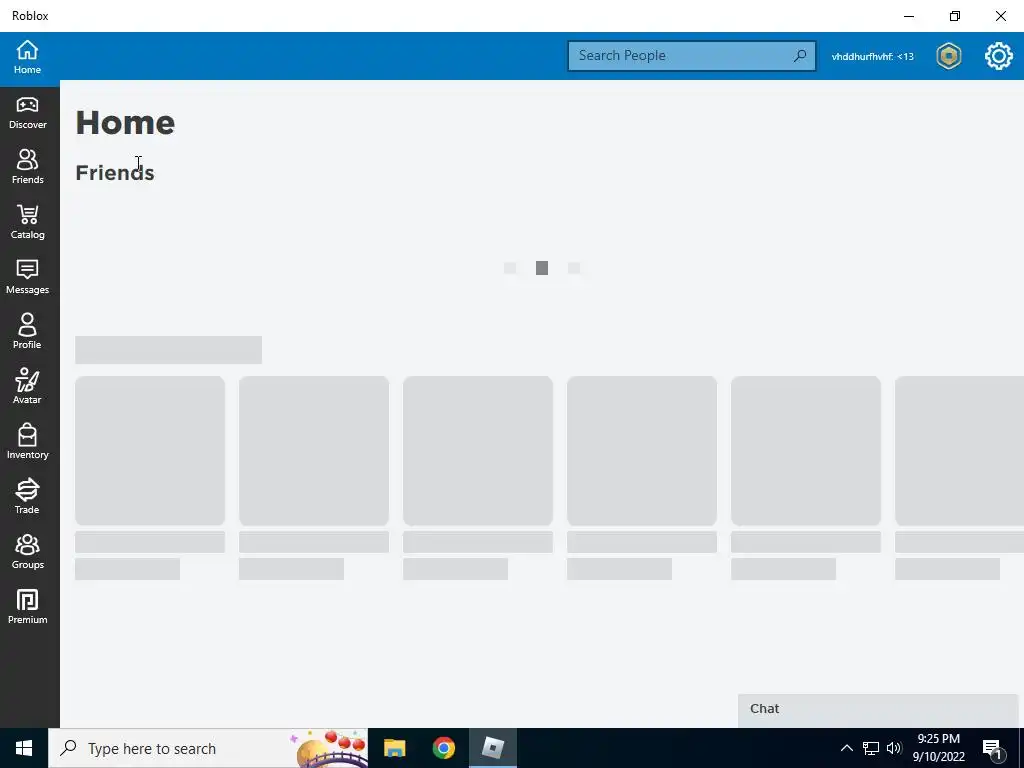Open the volume control in the tray
1024x768 pixels.
(894, 748)
